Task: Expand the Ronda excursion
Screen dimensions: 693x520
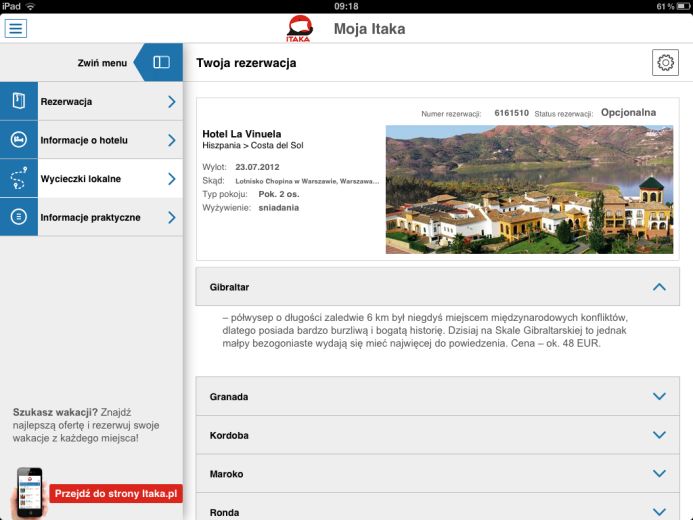Action: [658, 511]
